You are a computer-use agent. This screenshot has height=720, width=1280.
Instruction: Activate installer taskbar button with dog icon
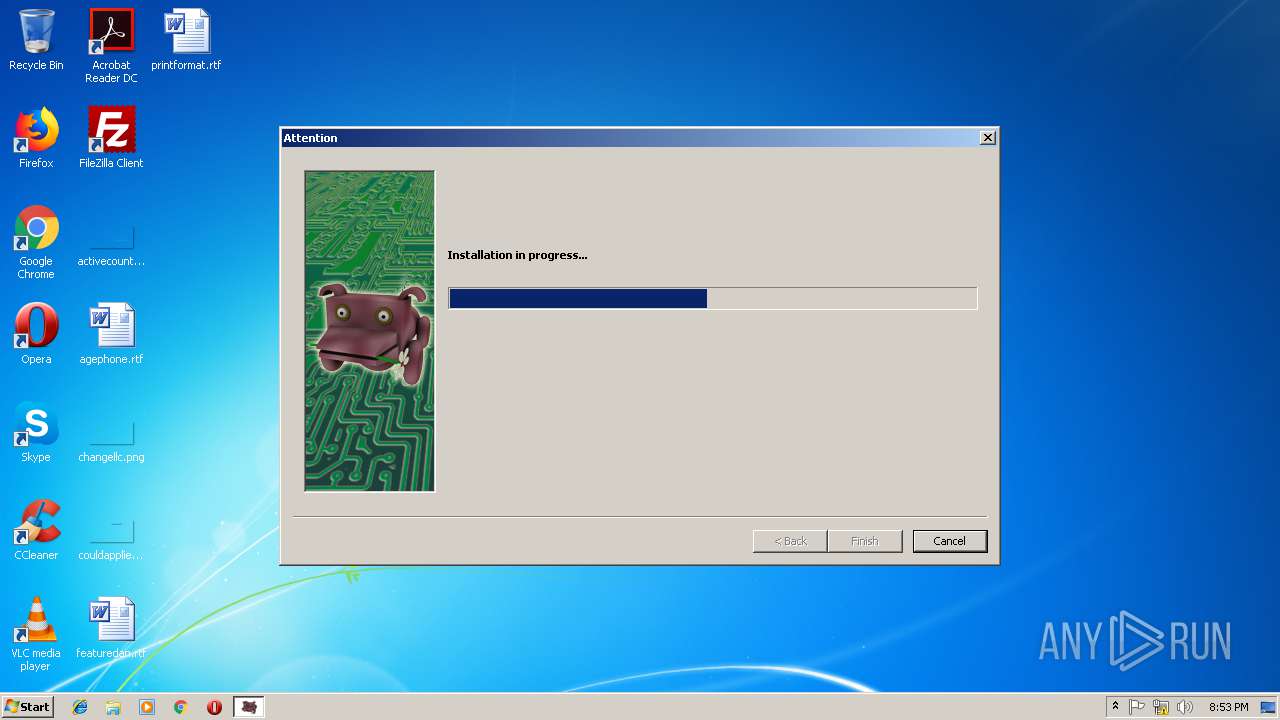pos(249,707)
